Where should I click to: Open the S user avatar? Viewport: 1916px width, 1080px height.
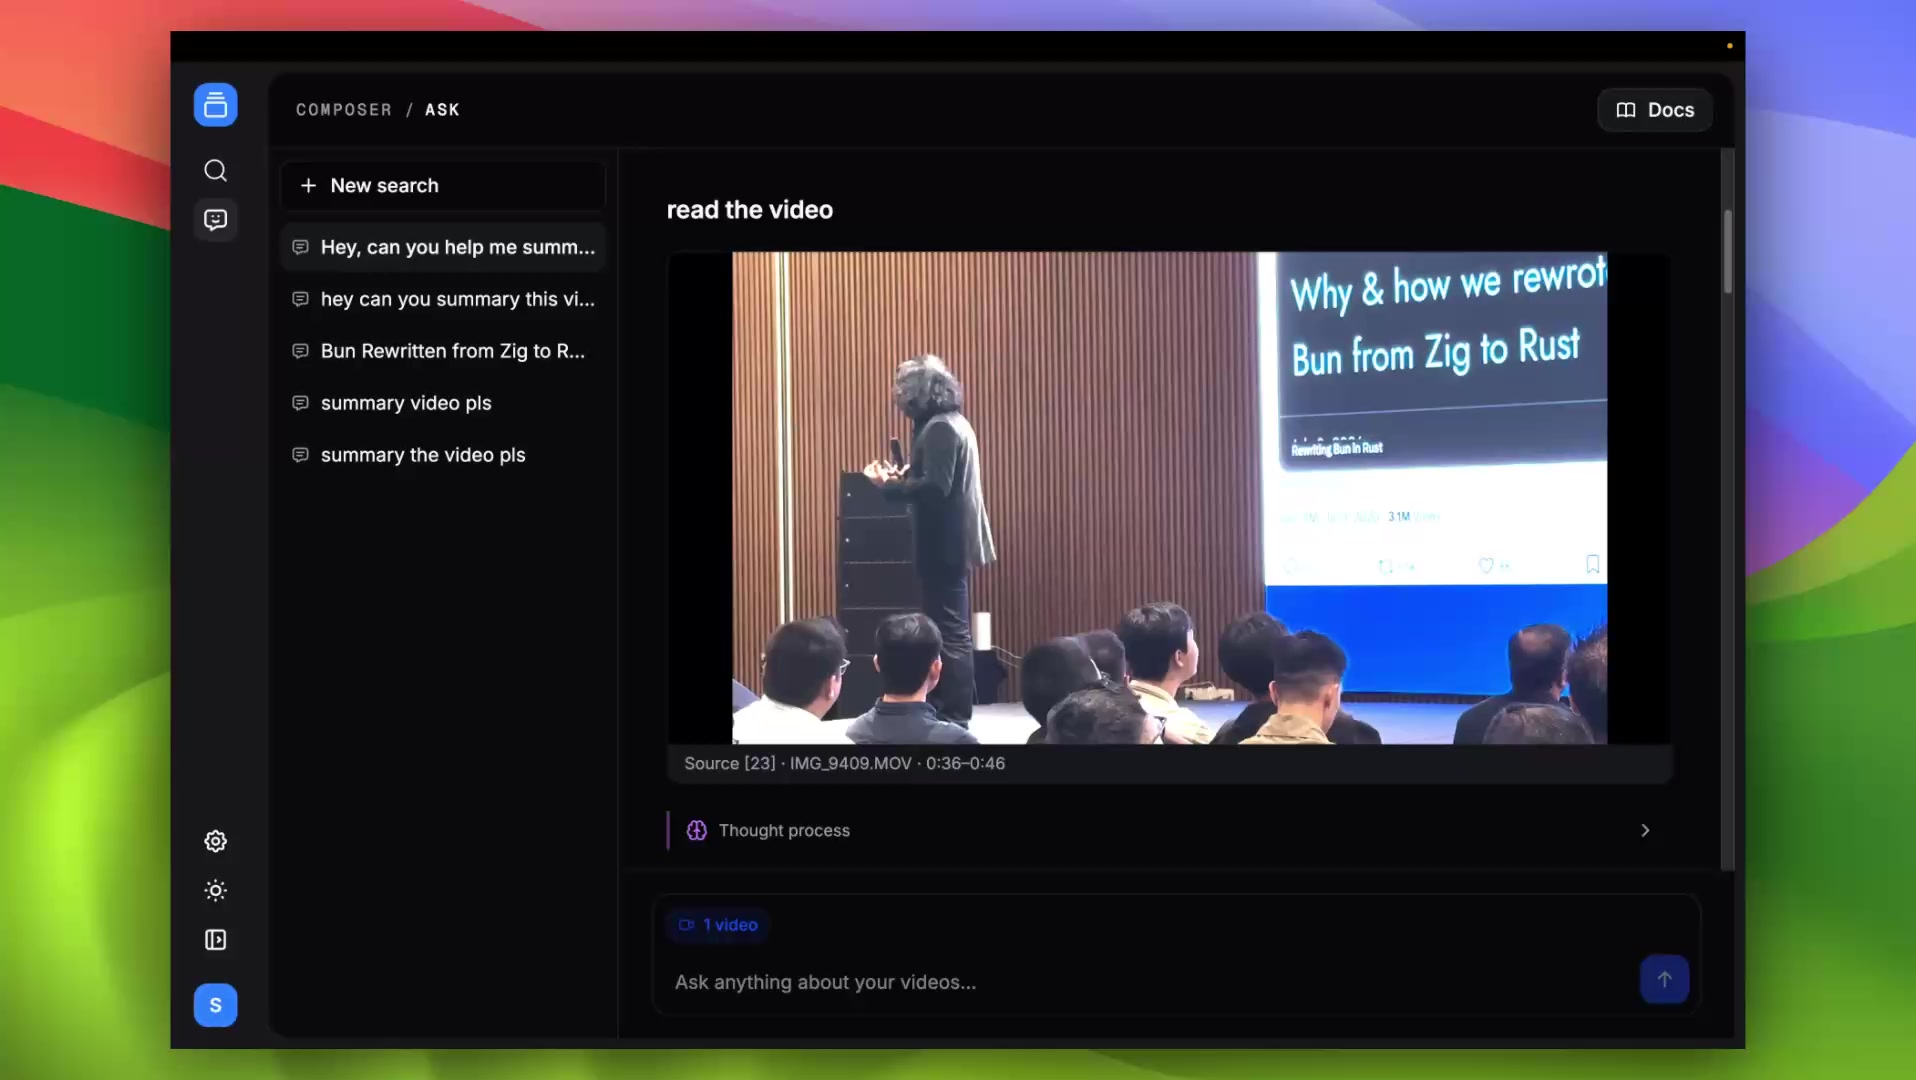(x=215, y=1005)
